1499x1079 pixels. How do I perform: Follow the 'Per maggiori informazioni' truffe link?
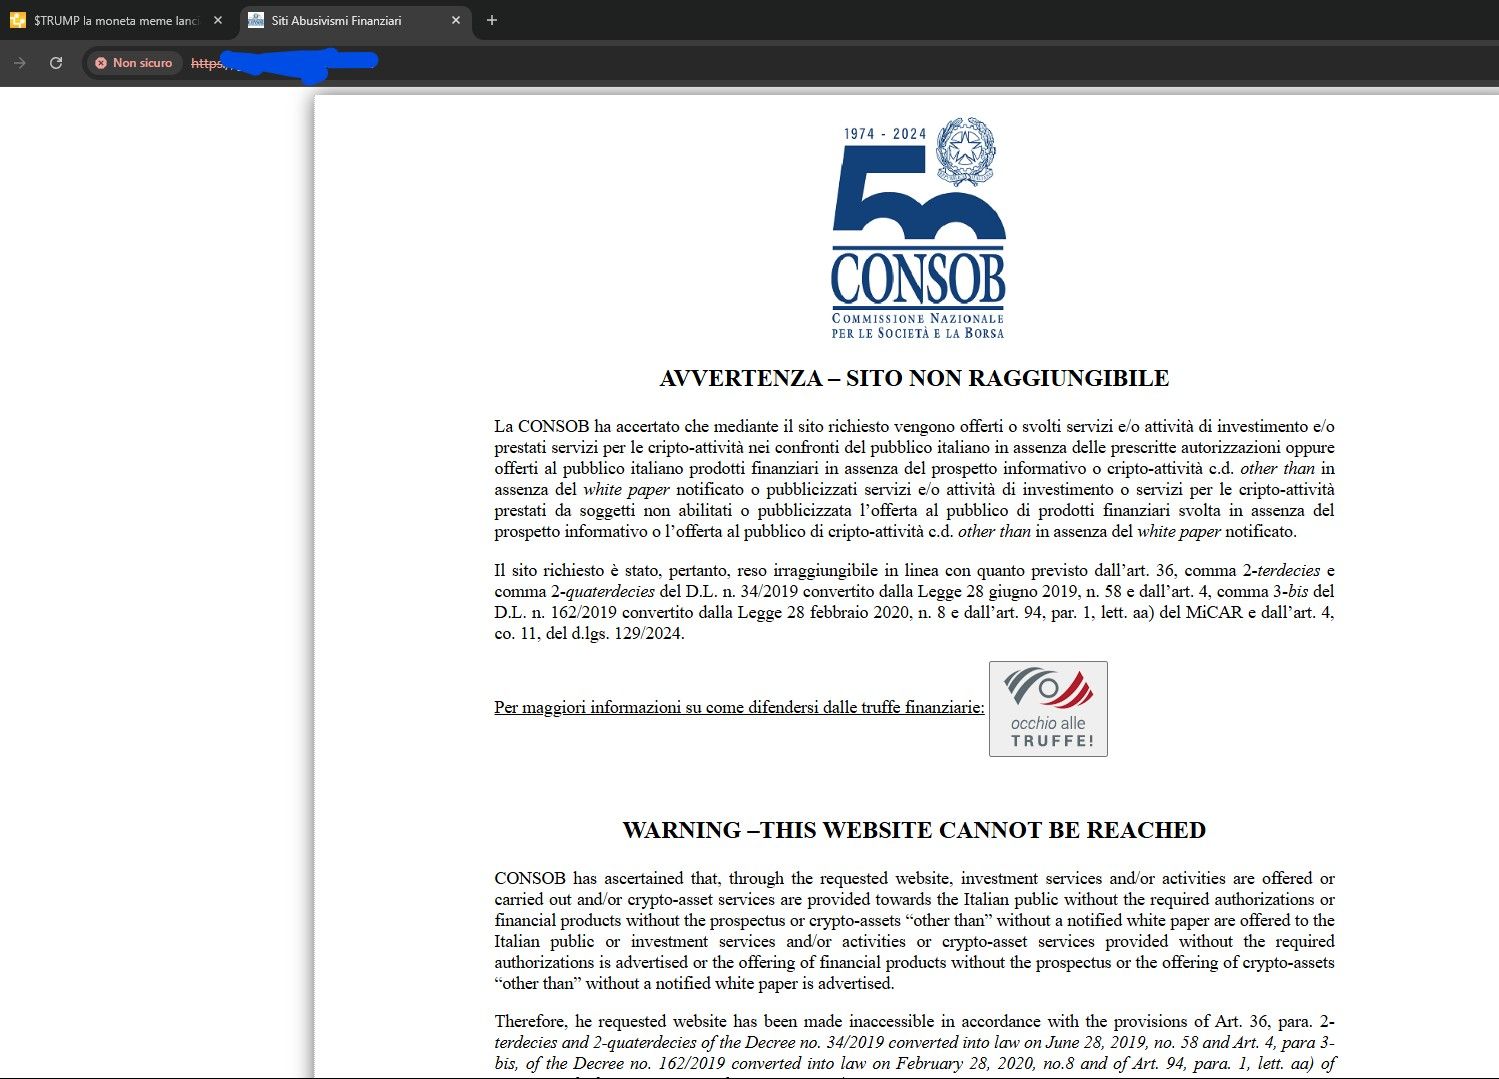click(x=738, y=707)
